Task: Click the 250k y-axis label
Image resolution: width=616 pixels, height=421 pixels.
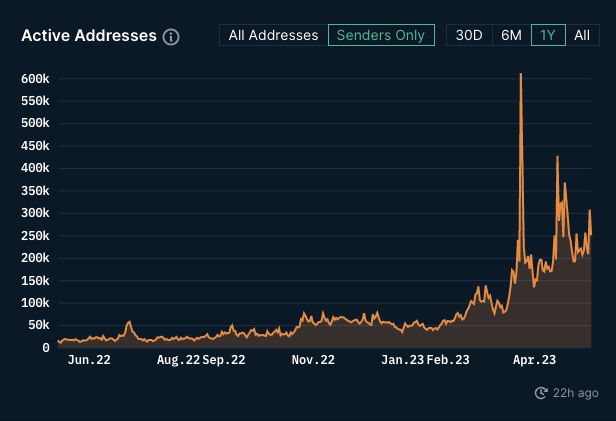Action: pos(35,236)
